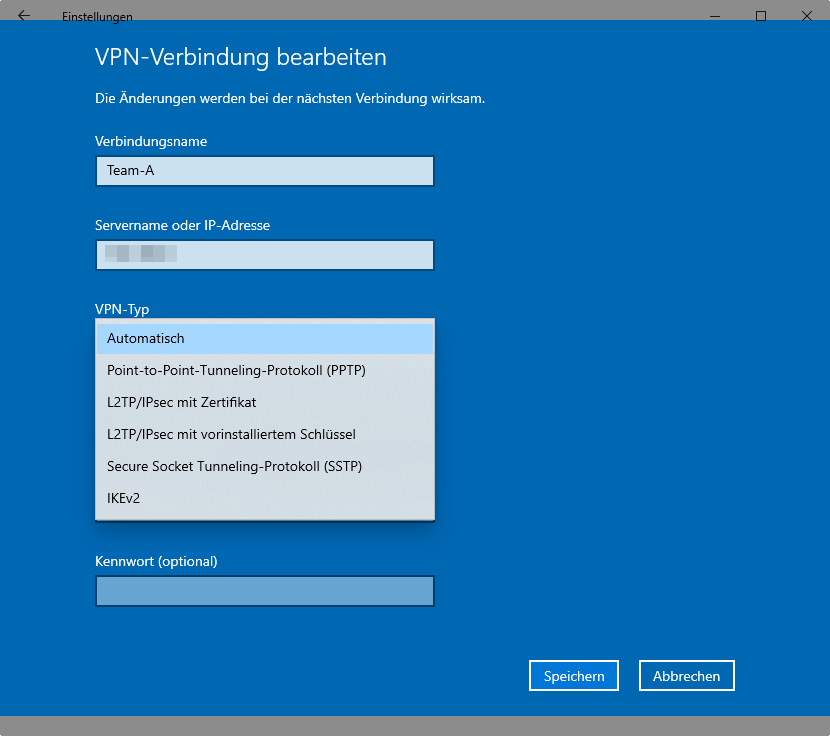Click the Servername oder IP-Adresse label
The image size is (830, 736).
[182, 226]
